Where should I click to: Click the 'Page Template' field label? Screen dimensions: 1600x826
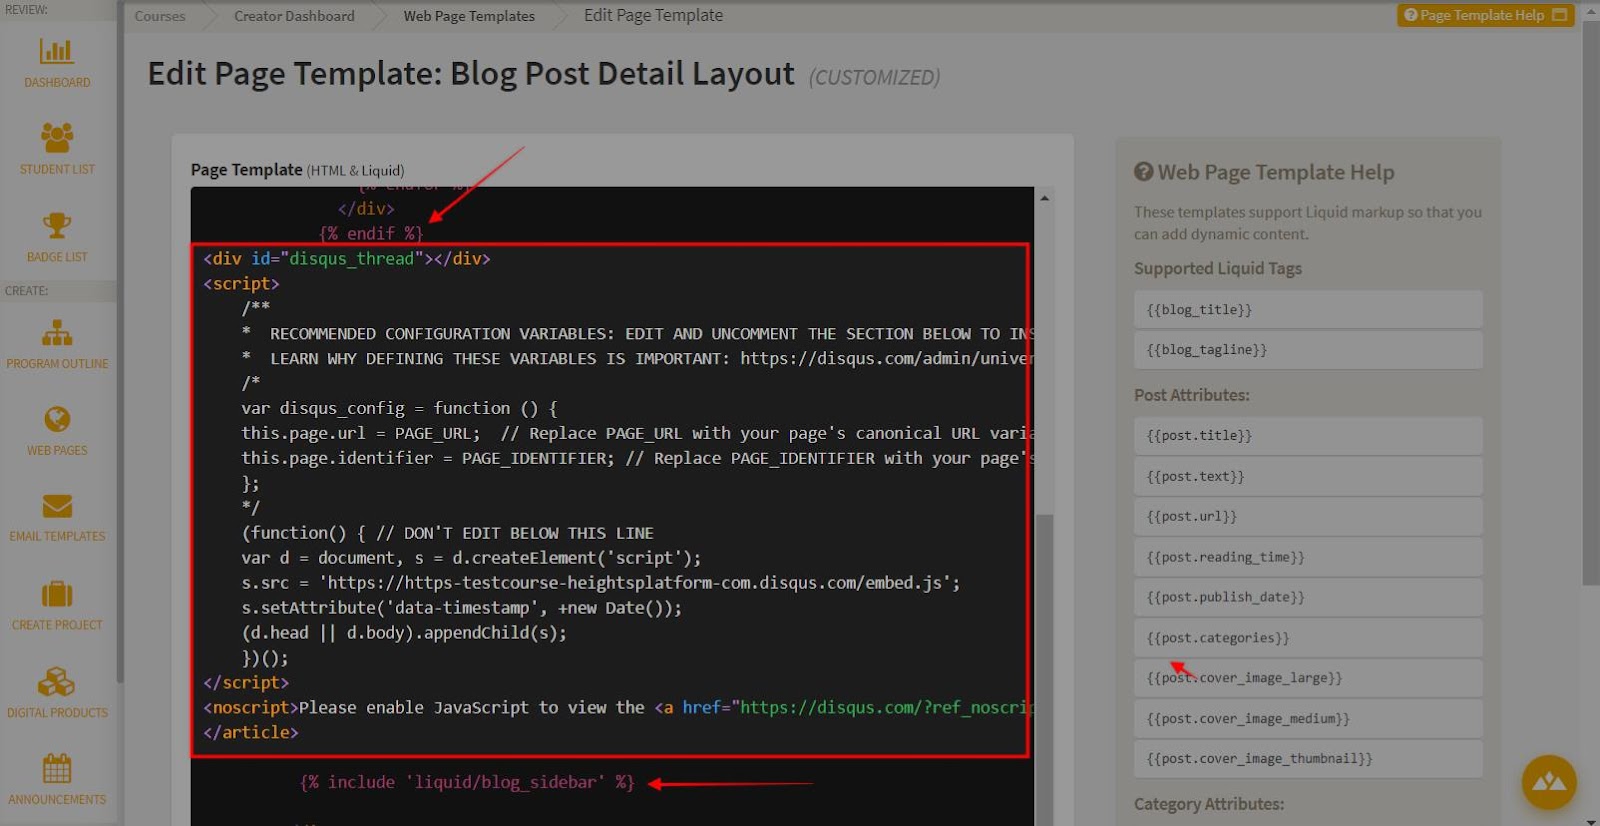coord(247,170)
